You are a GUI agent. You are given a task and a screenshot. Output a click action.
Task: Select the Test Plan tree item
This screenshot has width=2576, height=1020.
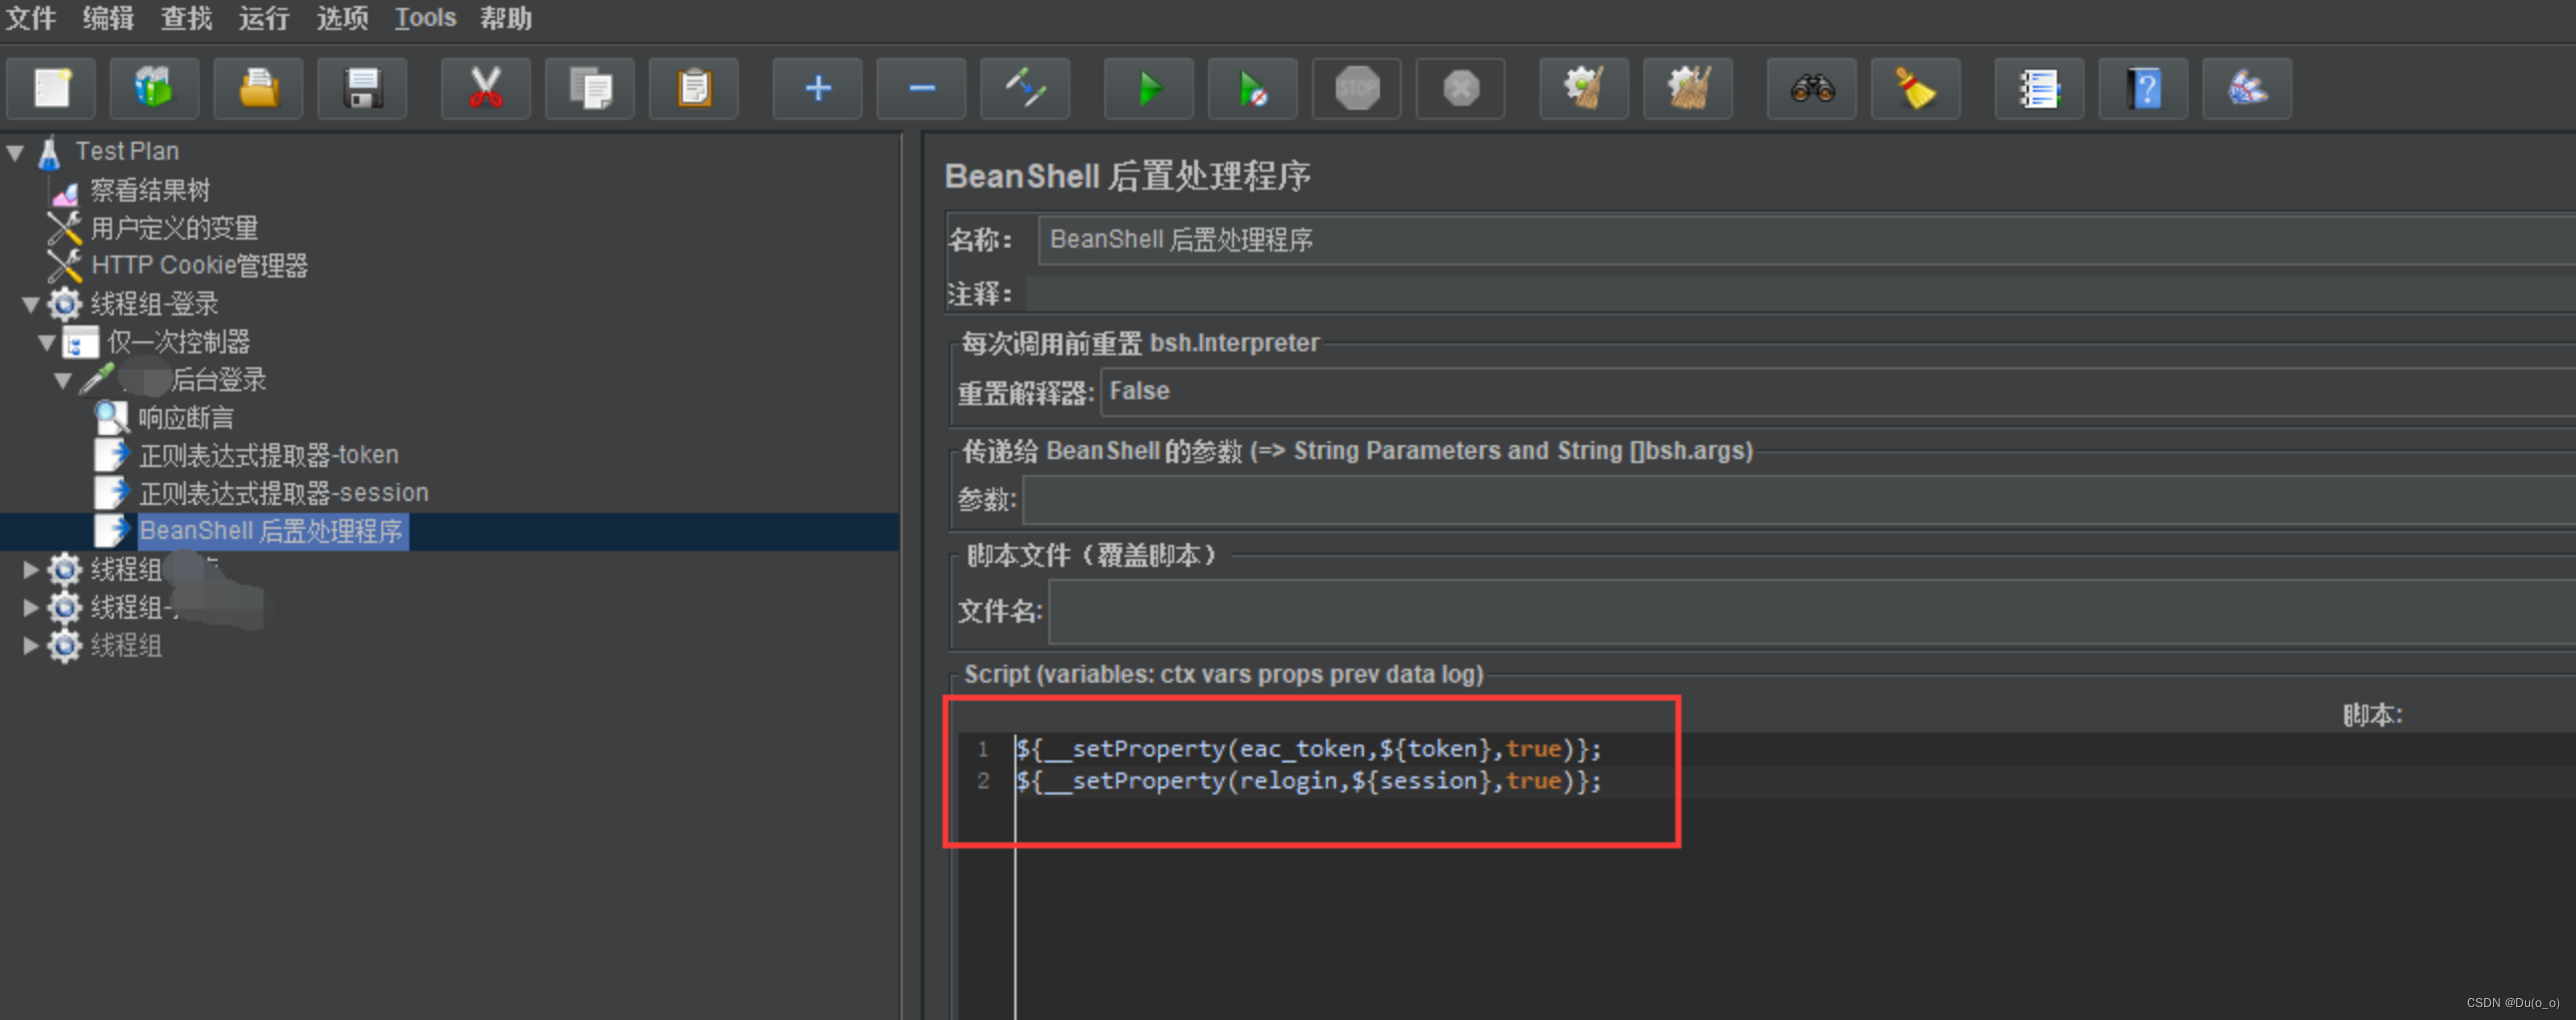(127, 152)
